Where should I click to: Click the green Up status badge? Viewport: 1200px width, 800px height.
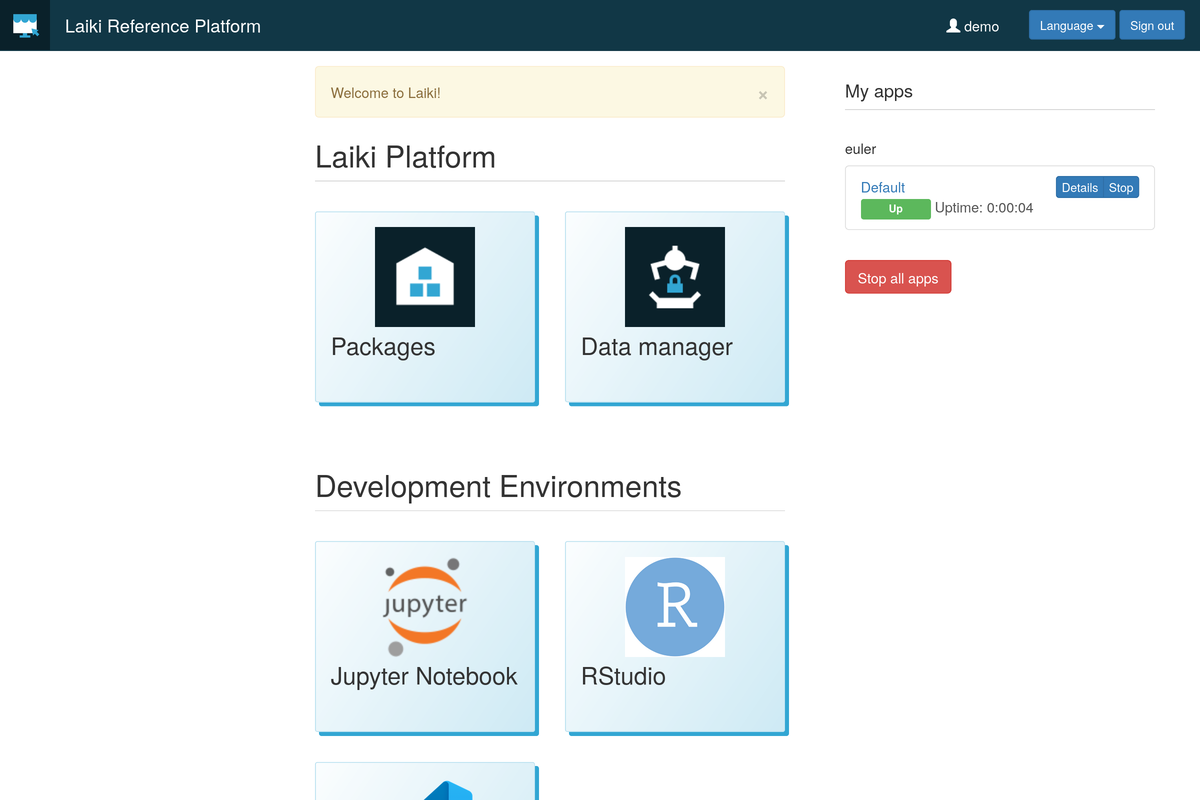[896, 209]
